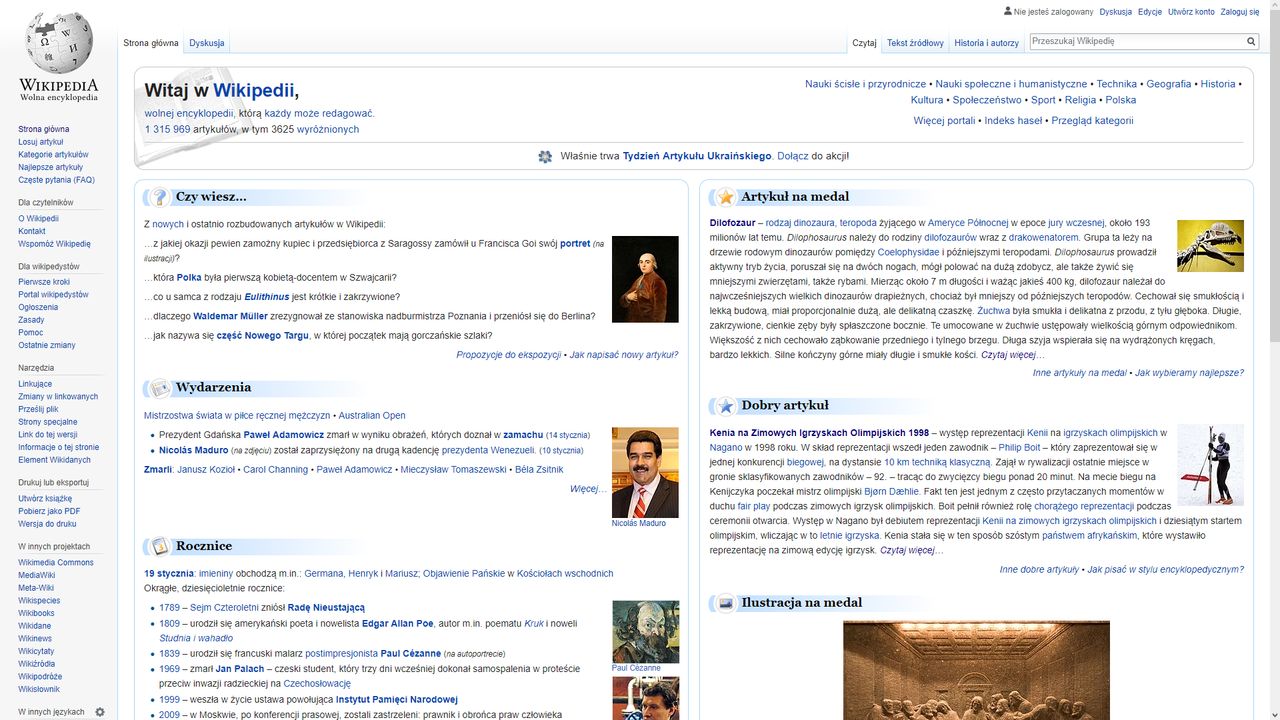Click 'Propozycje do ekspozycji' link
Viewport: 1280px width, 720px height.
point(509,355)
